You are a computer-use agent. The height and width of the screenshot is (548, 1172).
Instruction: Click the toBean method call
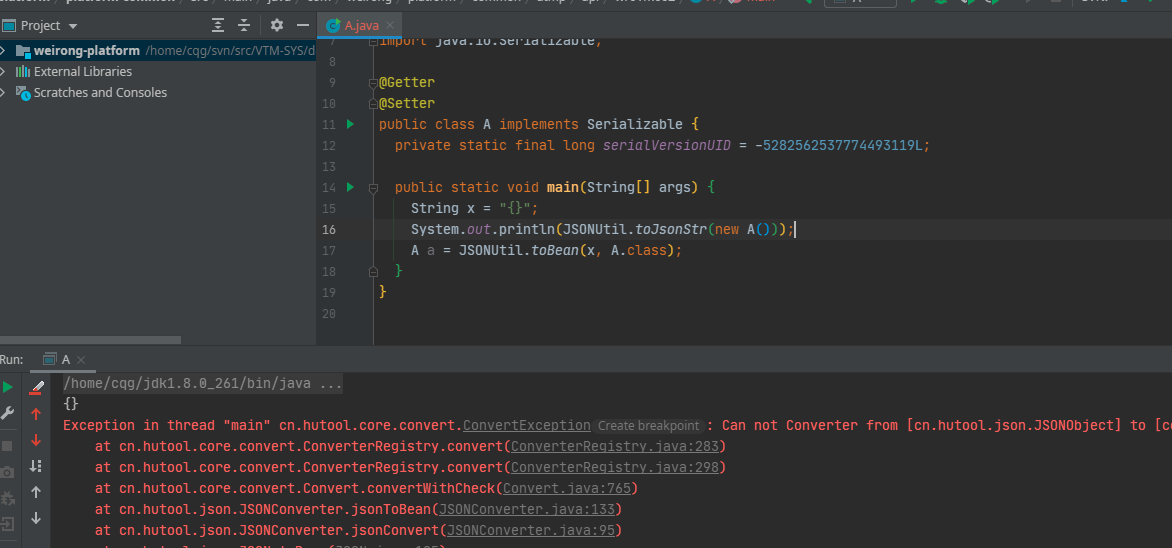click(x=555, y=250)
